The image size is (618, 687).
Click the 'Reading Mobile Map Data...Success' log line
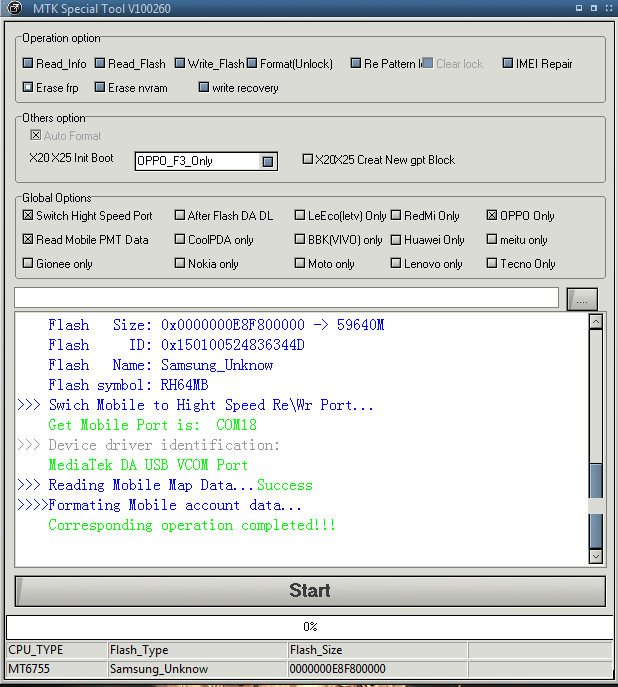[165, 485]
